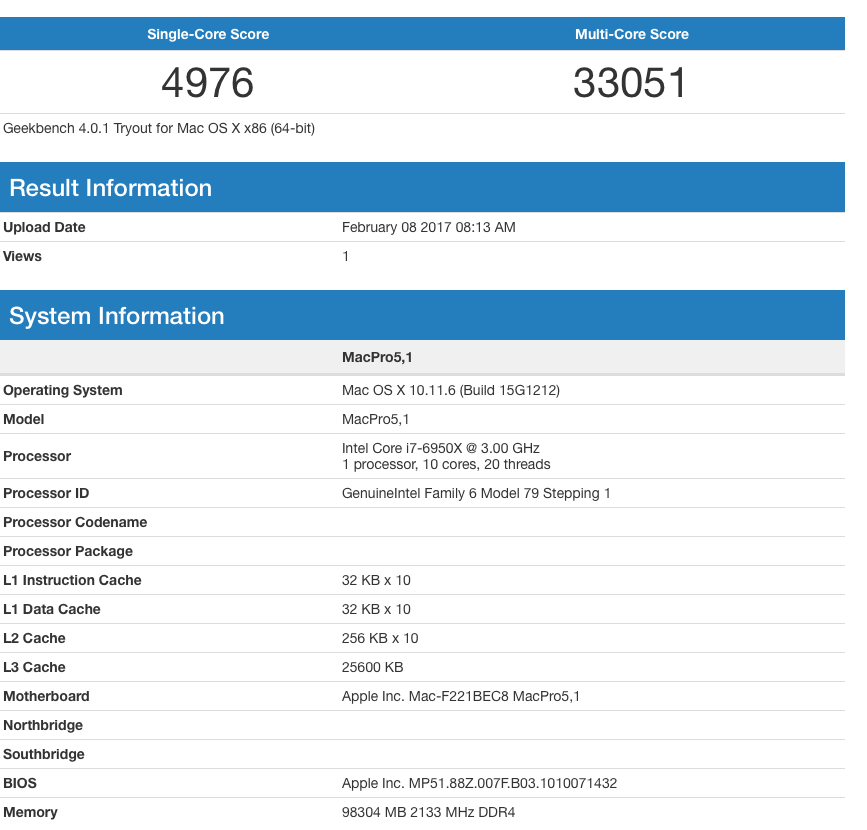Click the Southbridge label
This screenshot has width=867, height=830.
(44, 754)
